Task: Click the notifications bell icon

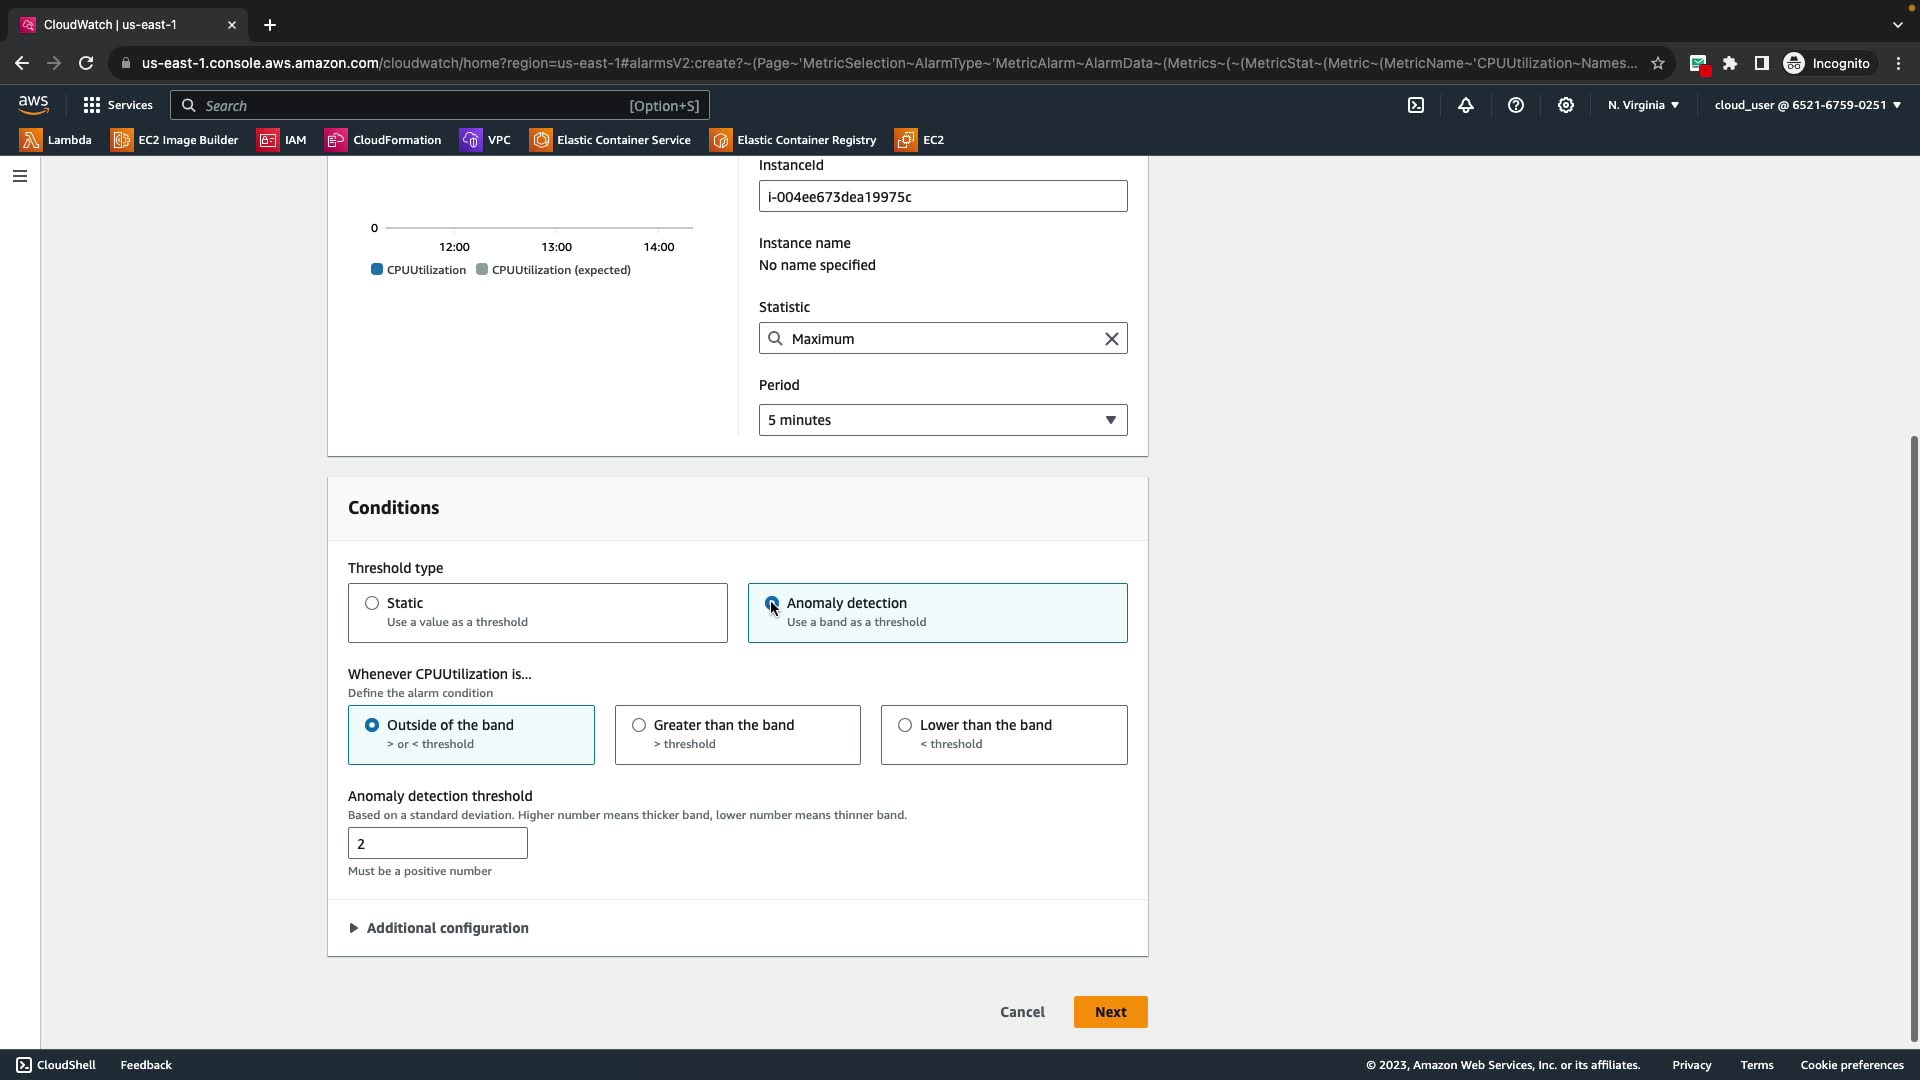Action: click(x=1466, y=105)
